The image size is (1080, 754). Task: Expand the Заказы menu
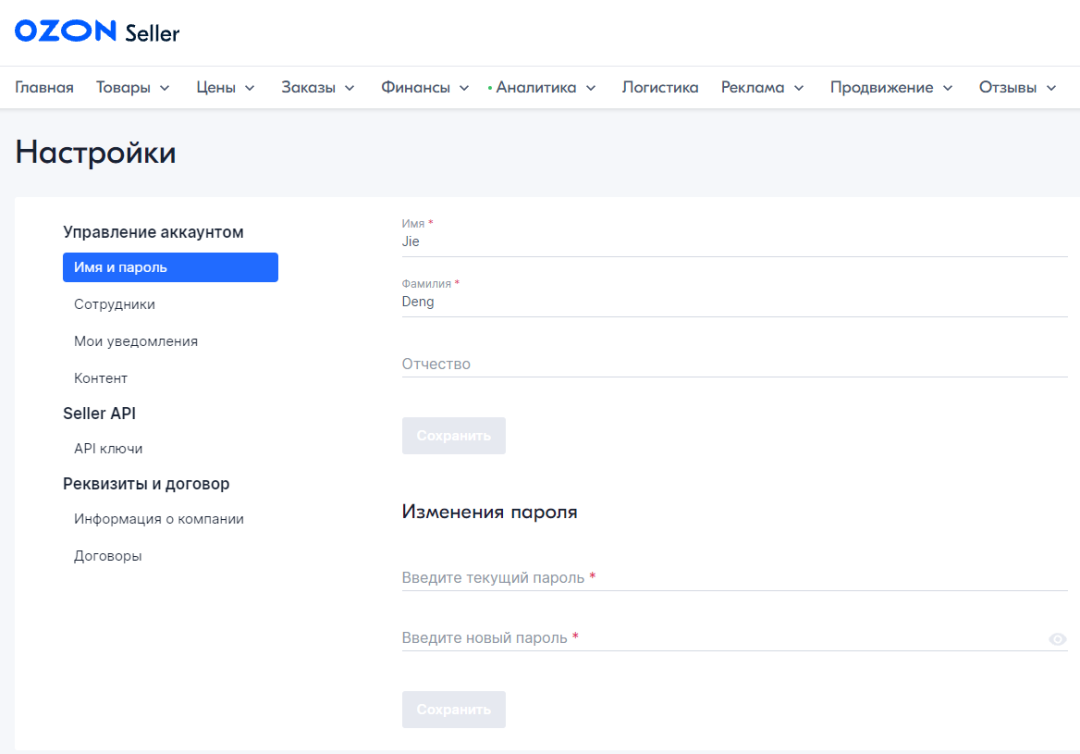[318, 88]
